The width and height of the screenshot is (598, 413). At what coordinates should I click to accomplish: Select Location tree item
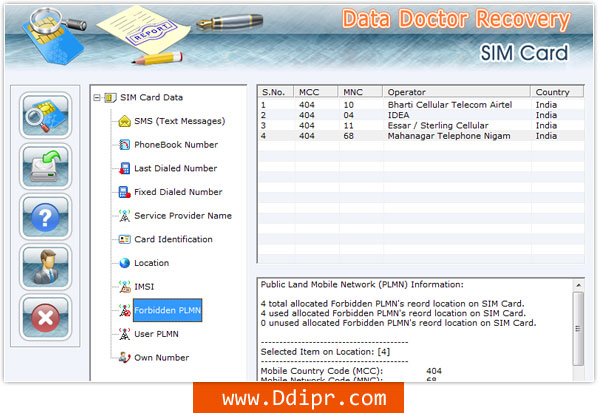tap(151, 263)
